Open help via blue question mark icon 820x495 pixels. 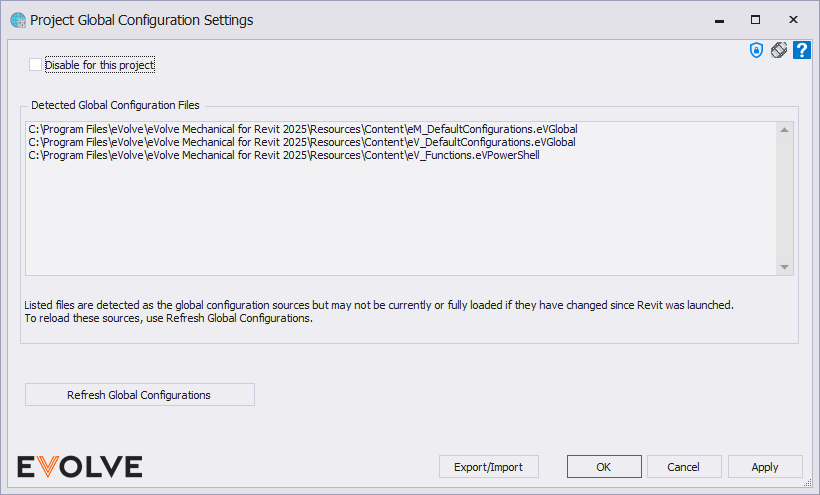point(802,50)
